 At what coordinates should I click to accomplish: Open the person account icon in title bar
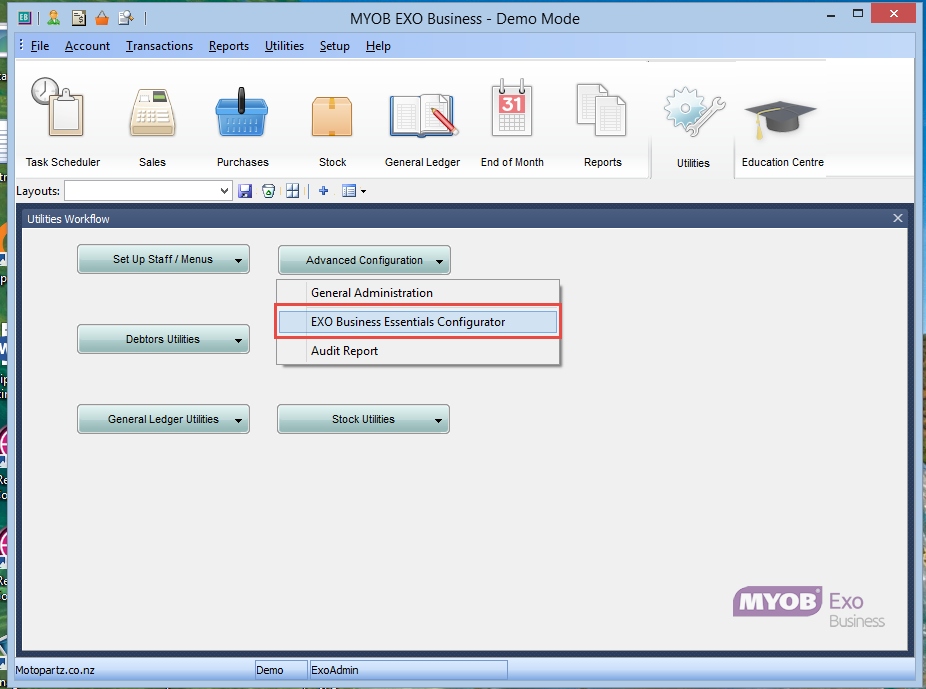click(x=54, y=18)
